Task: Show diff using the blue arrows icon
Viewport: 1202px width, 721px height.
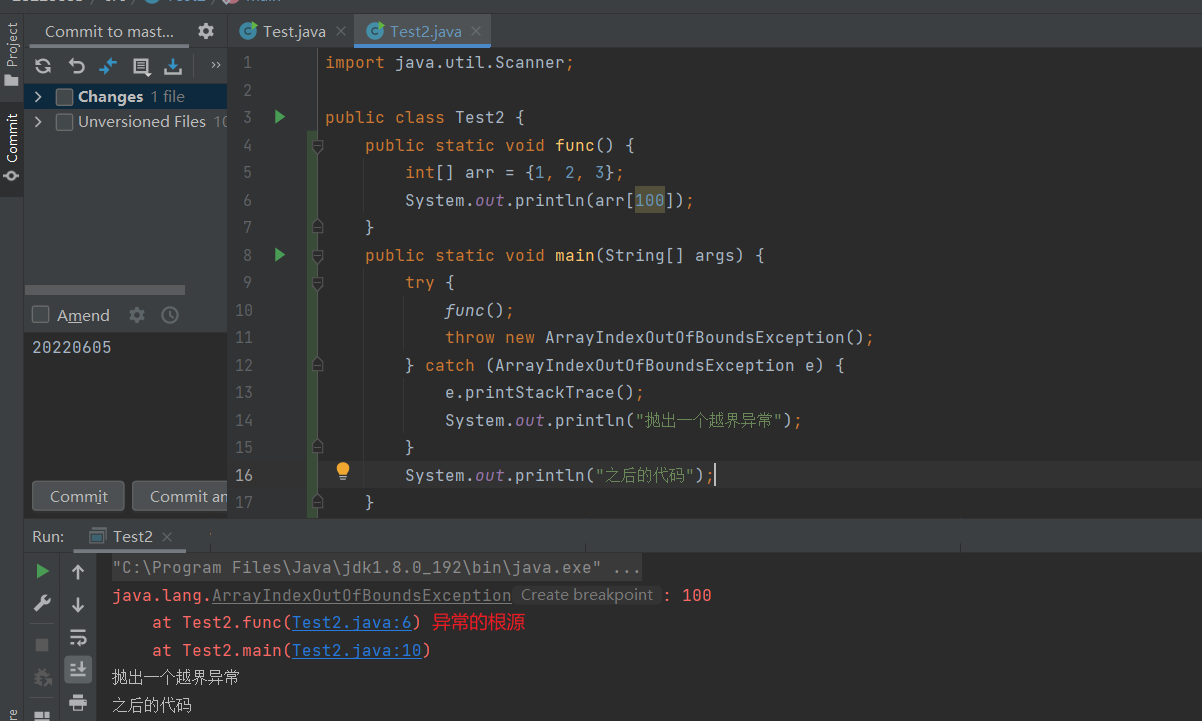Action: coord(108,66)
